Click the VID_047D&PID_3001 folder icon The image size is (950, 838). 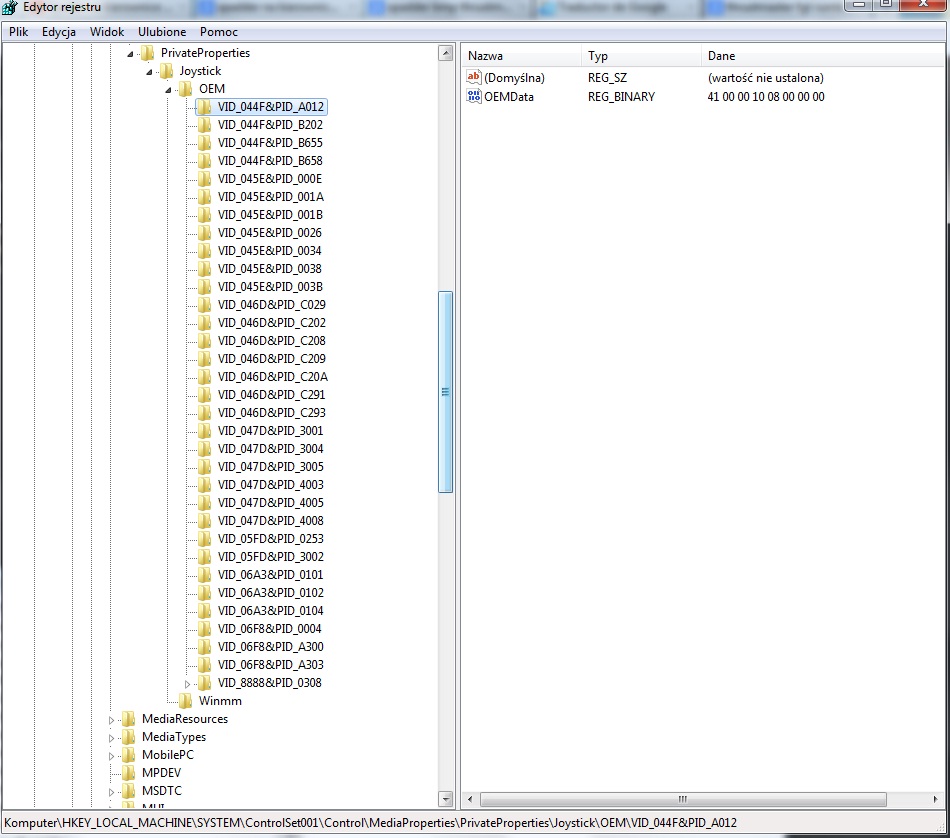click(x=205, y=431)
